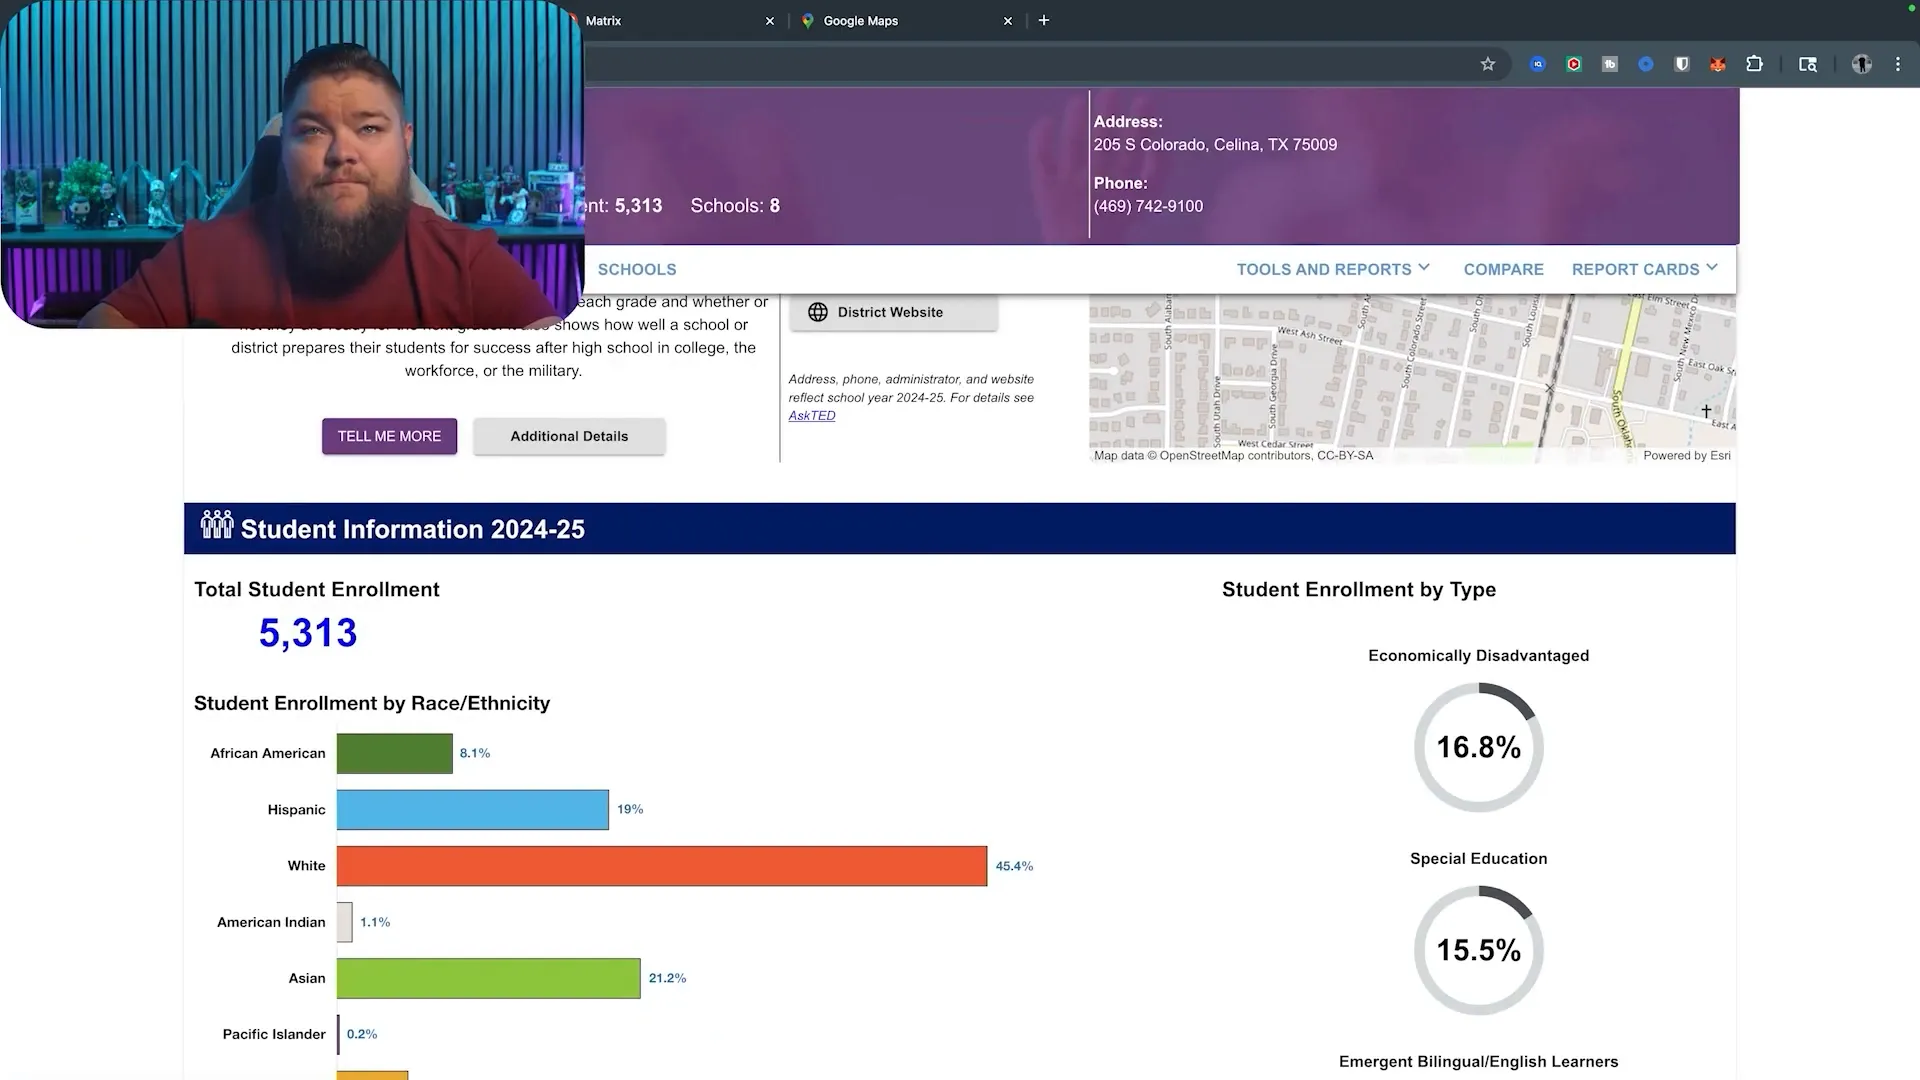The width and height of the screenshot is (1920, 1080).
Task: Click the Student Enrollment by Type heading
Action: 1359,590
